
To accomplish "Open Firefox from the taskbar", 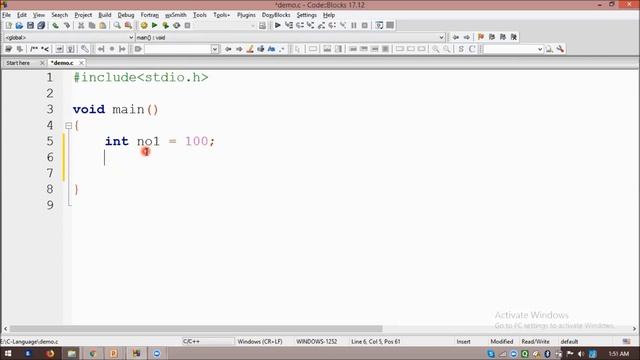I will 50,353.
